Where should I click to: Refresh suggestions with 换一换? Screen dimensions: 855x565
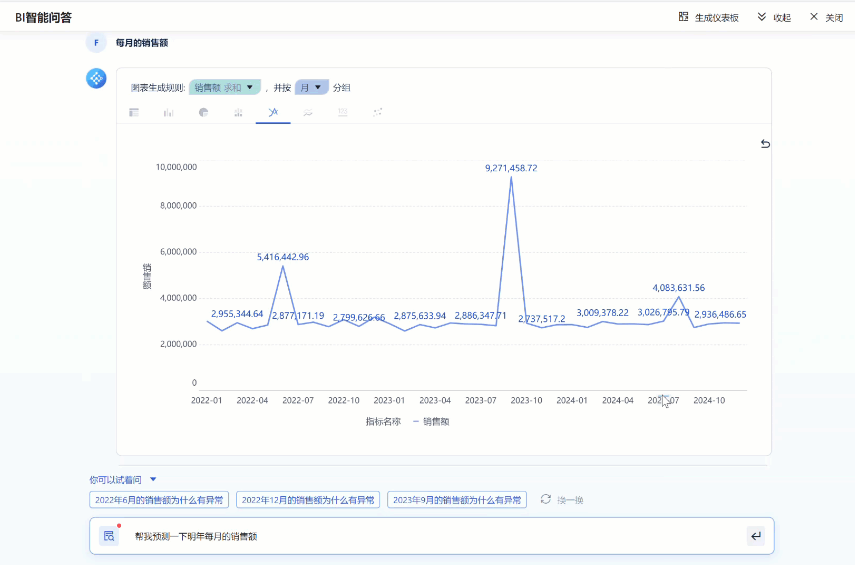562,500
